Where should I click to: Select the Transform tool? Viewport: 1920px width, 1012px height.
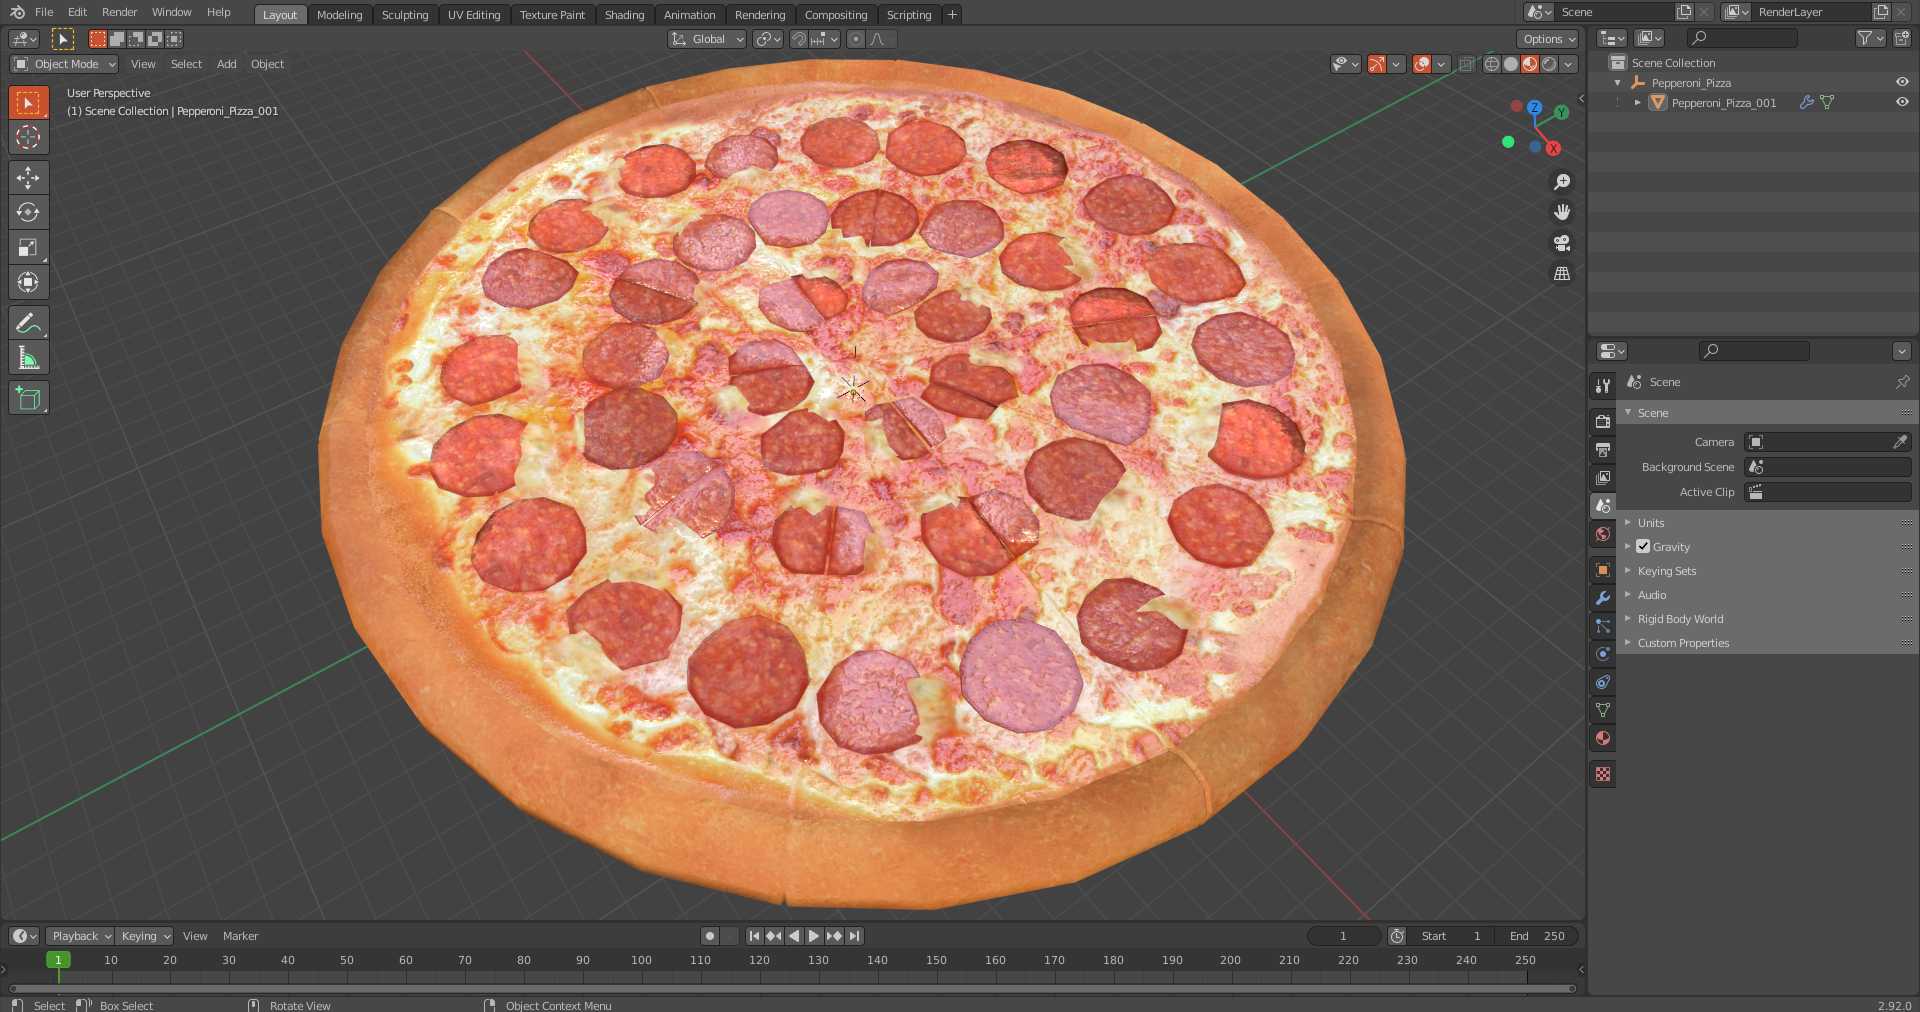pyautogui.click(x=28, y=282)
